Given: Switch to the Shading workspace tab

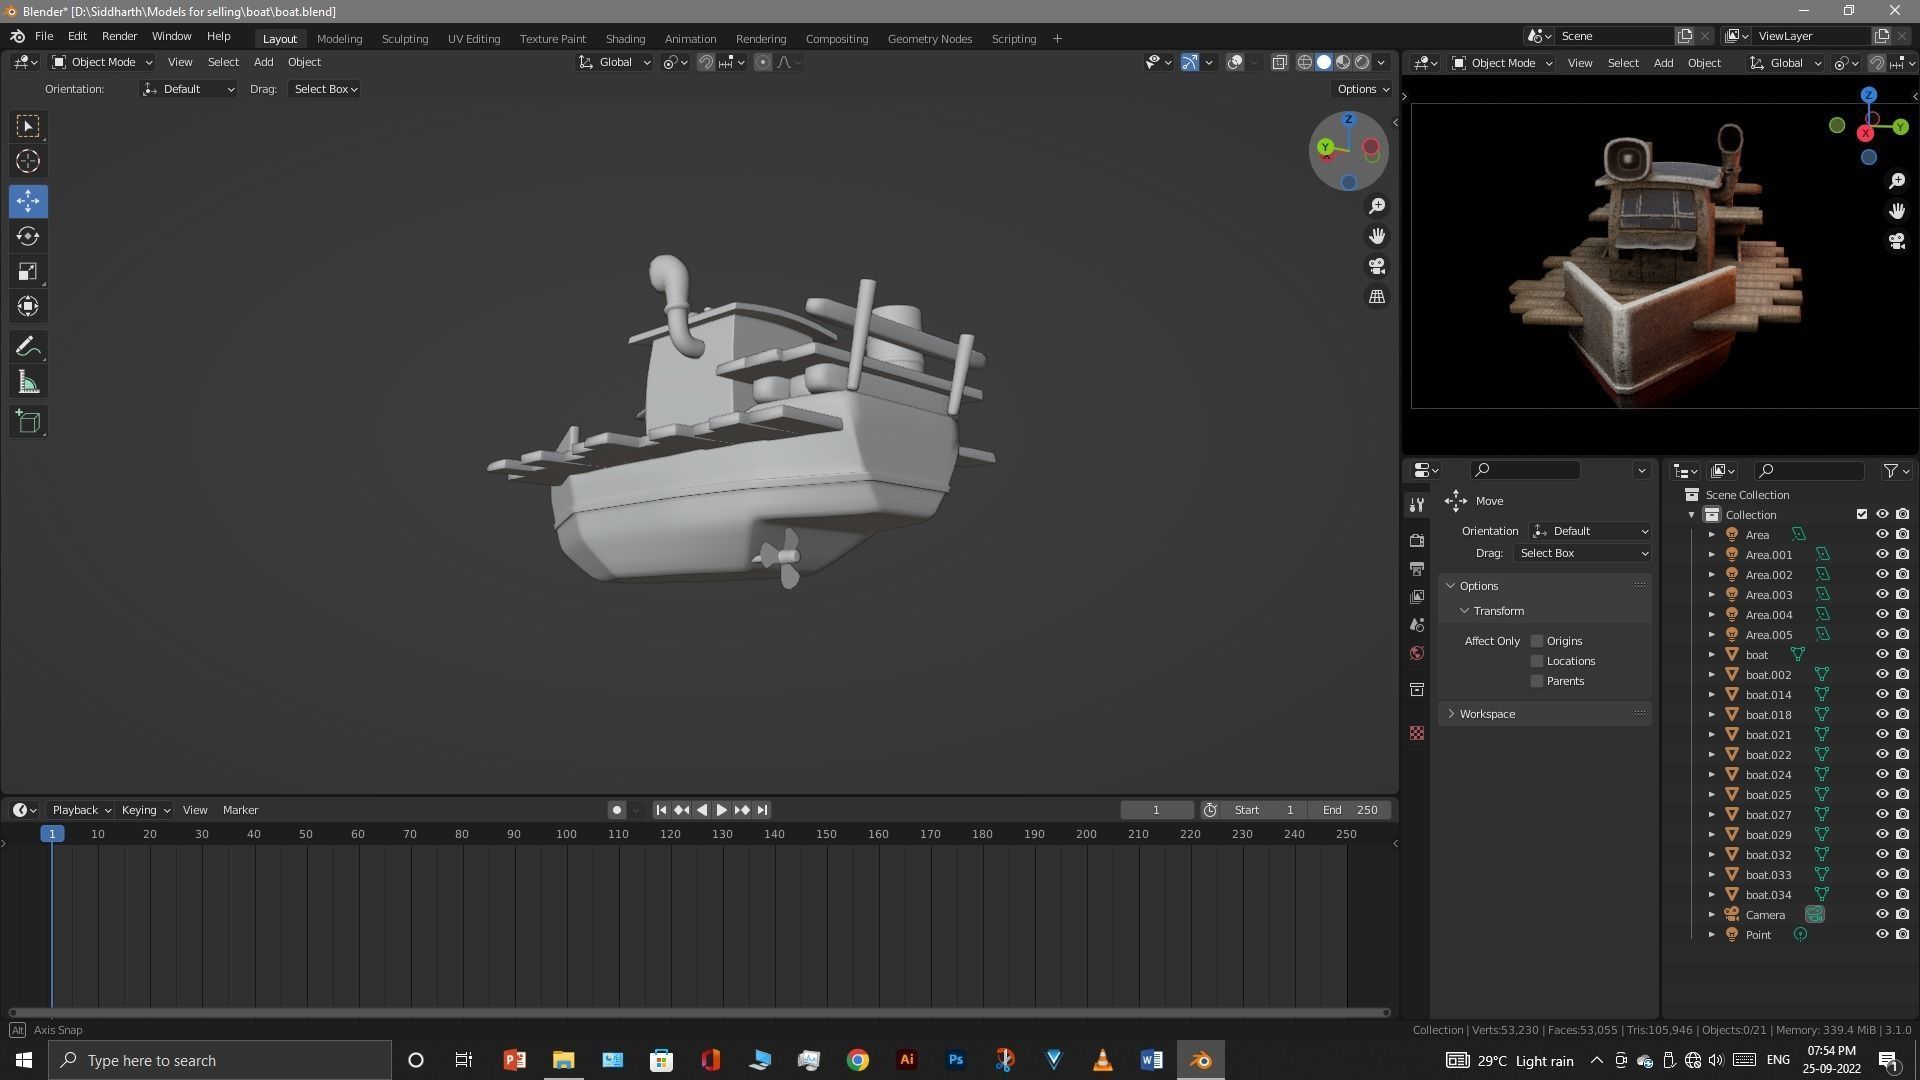Looking at the screenshot, I should point(625,39).
